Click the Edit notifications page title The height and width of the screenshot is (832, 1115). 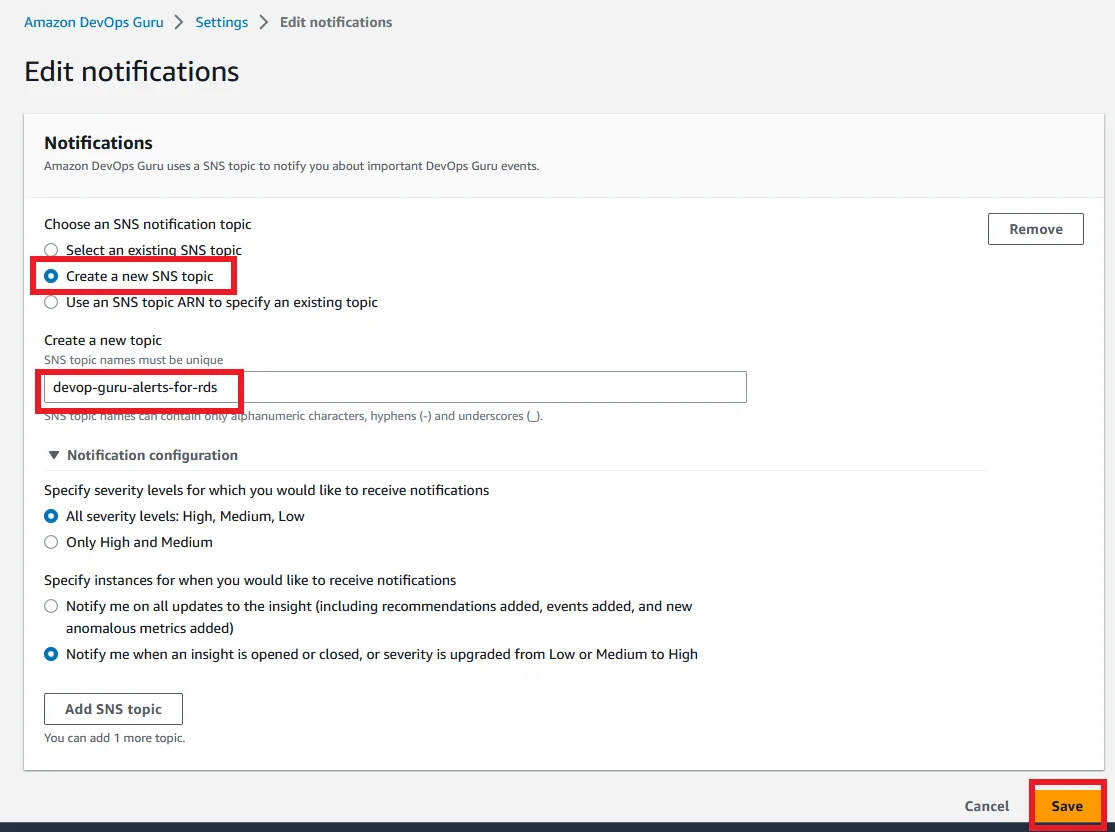click(x=132, y=71)
